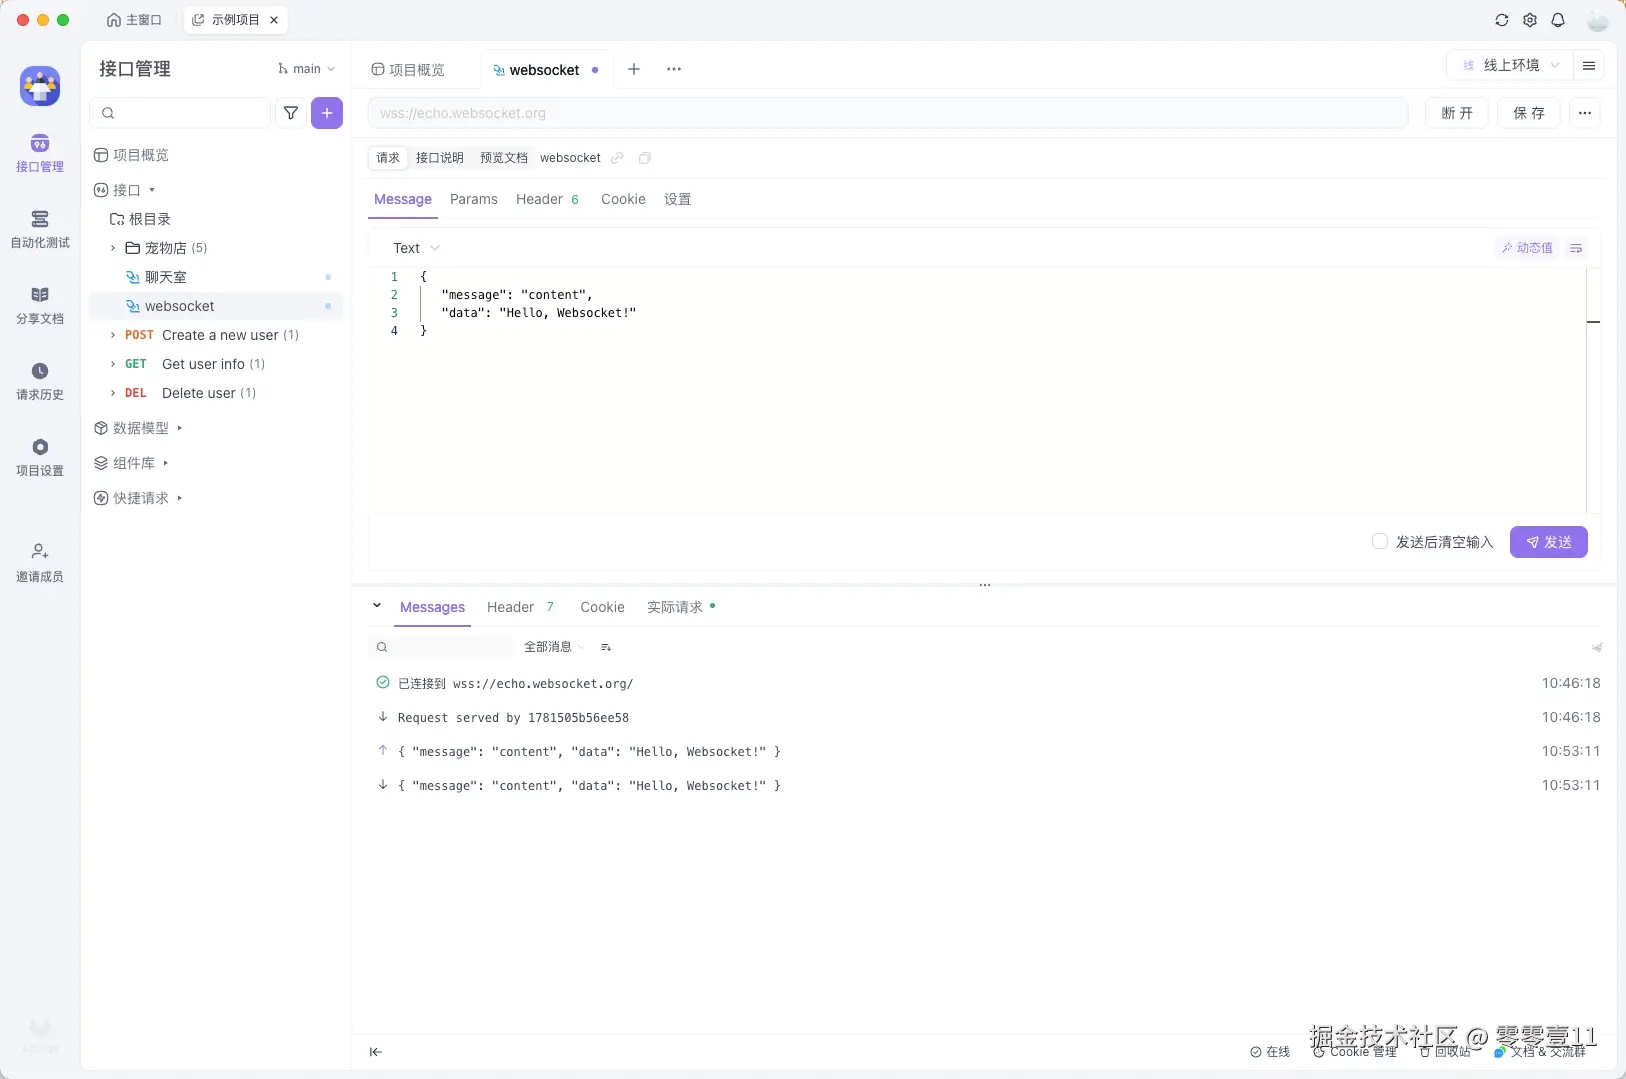Open 分享文档 in the left sidebar

(40, 305)
